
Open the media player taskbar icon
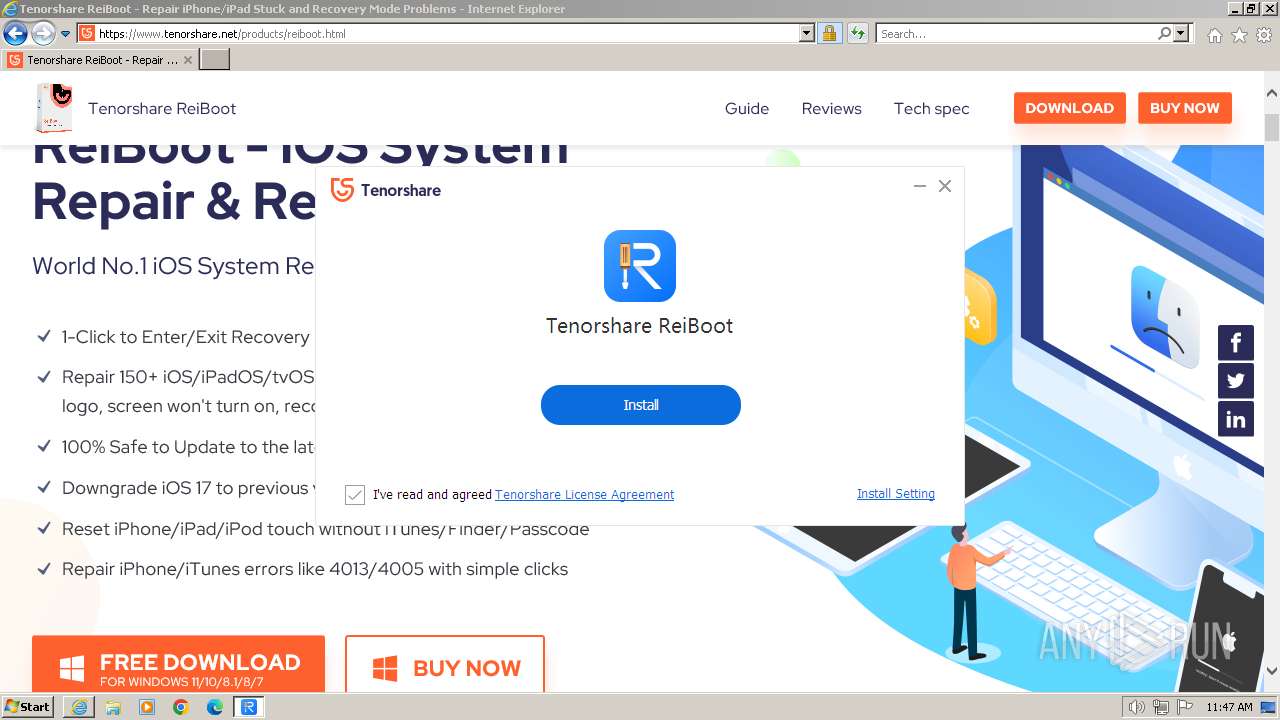point(147,707)
